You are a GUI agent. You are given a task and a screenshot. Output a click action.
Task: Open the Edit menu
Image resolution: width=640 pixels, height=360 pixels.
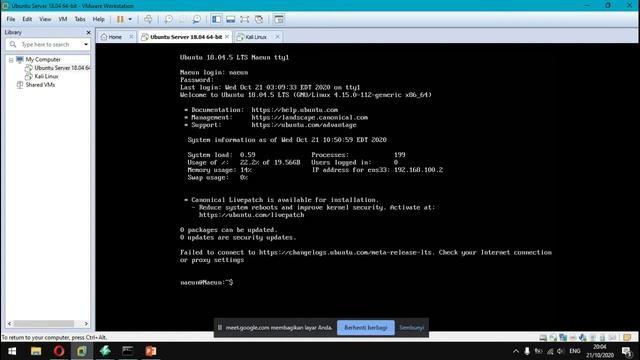click(27, 19)
